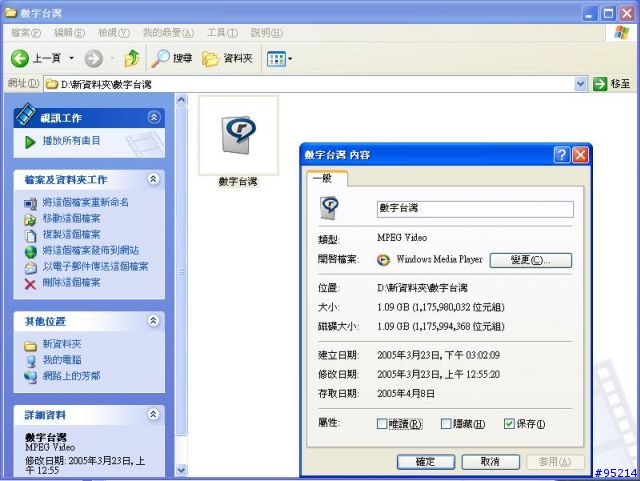Click the 新資料夾 folder icon in sidebar
The width and height of the screenshot is (640, 481).
coord(30,346)
